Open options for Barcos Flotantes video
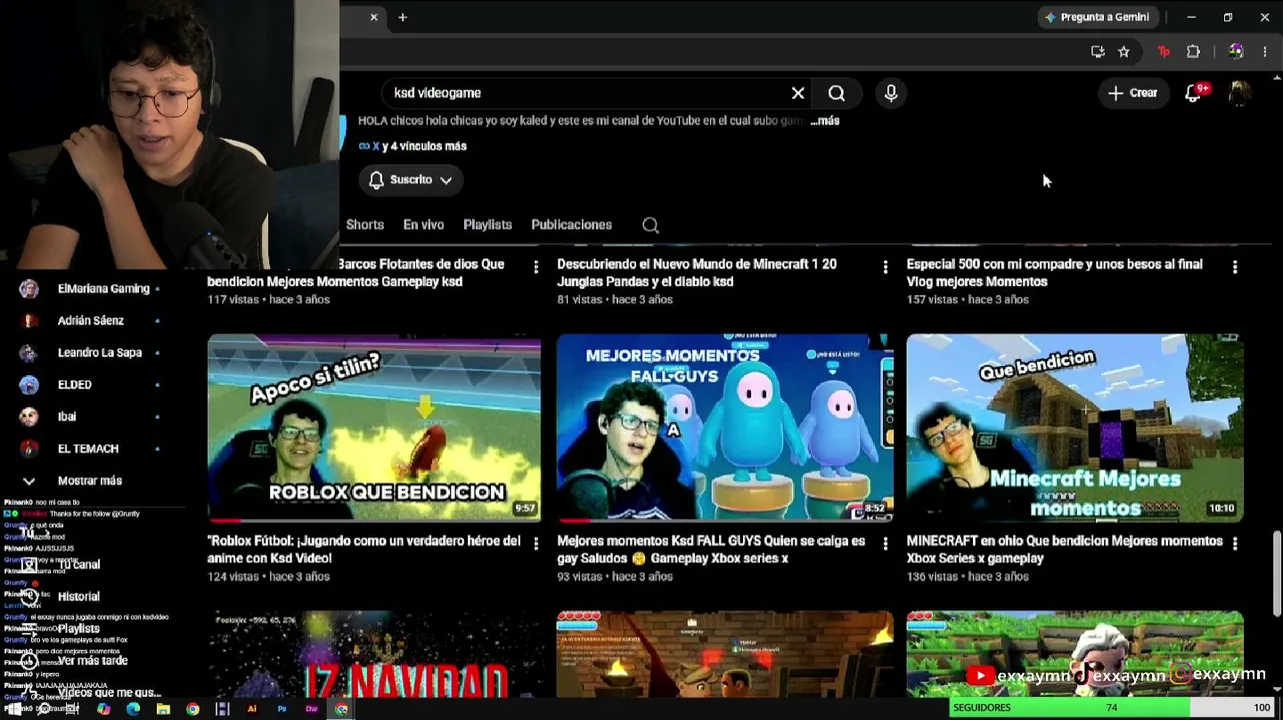1283x720 pixels. coord(536,267)
